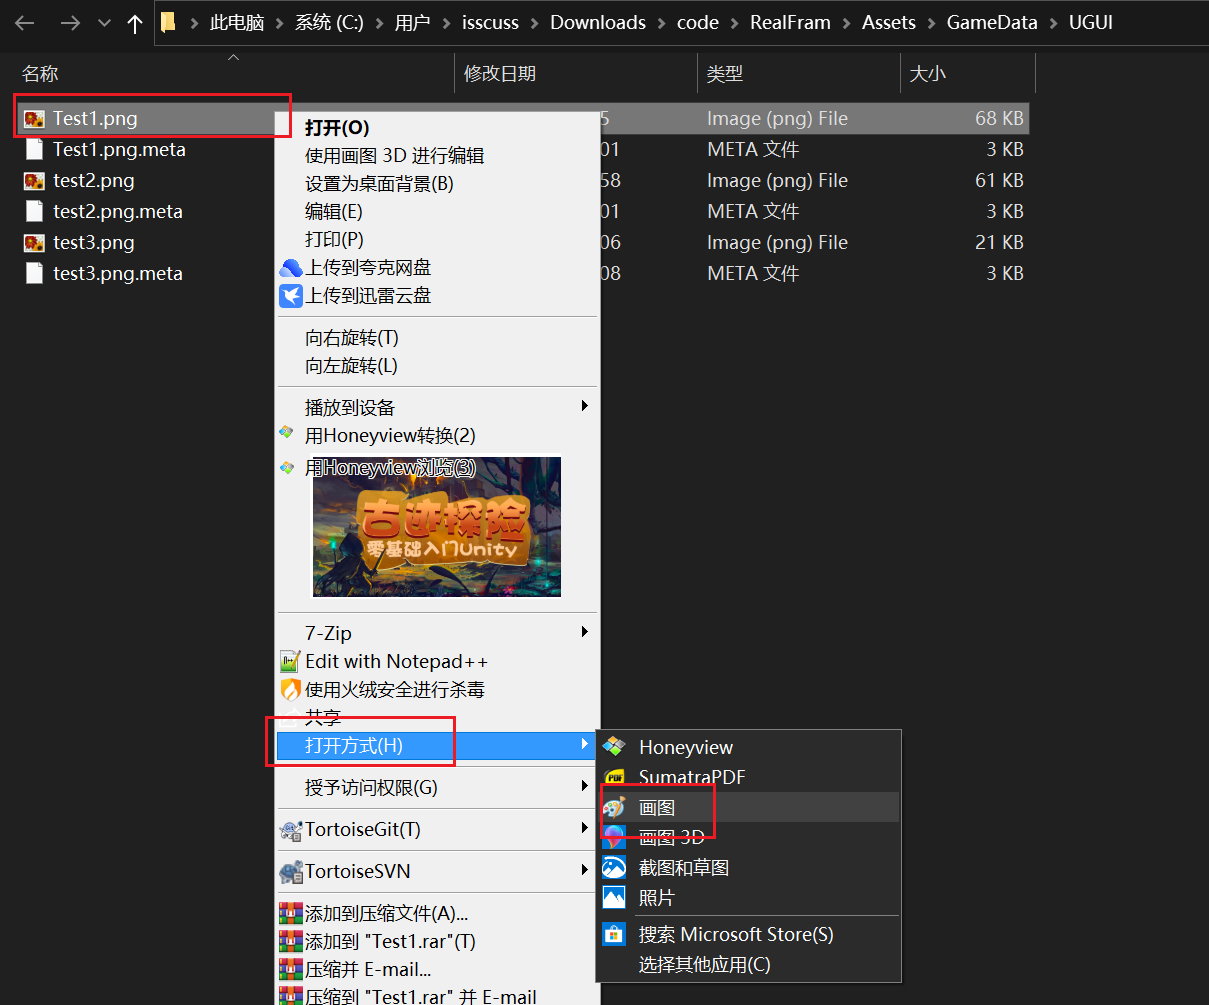Navigate to the RealFram breadcrumb
This screenshot has width=1209, height=1005.
(x=790, y=23)
